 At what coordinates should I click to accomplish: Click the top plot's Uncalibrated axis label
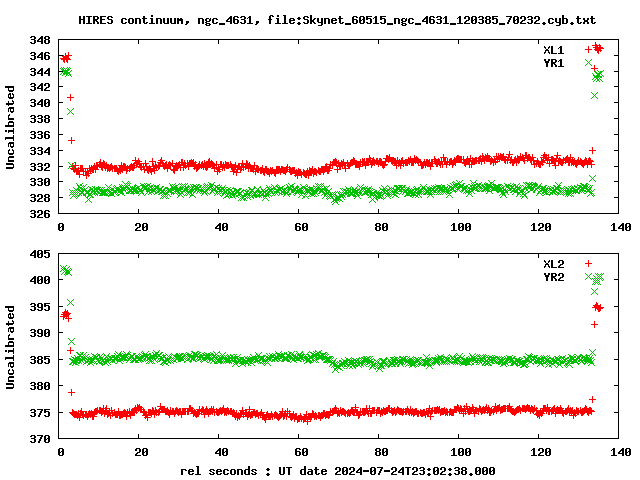click(x=10, y=127)
